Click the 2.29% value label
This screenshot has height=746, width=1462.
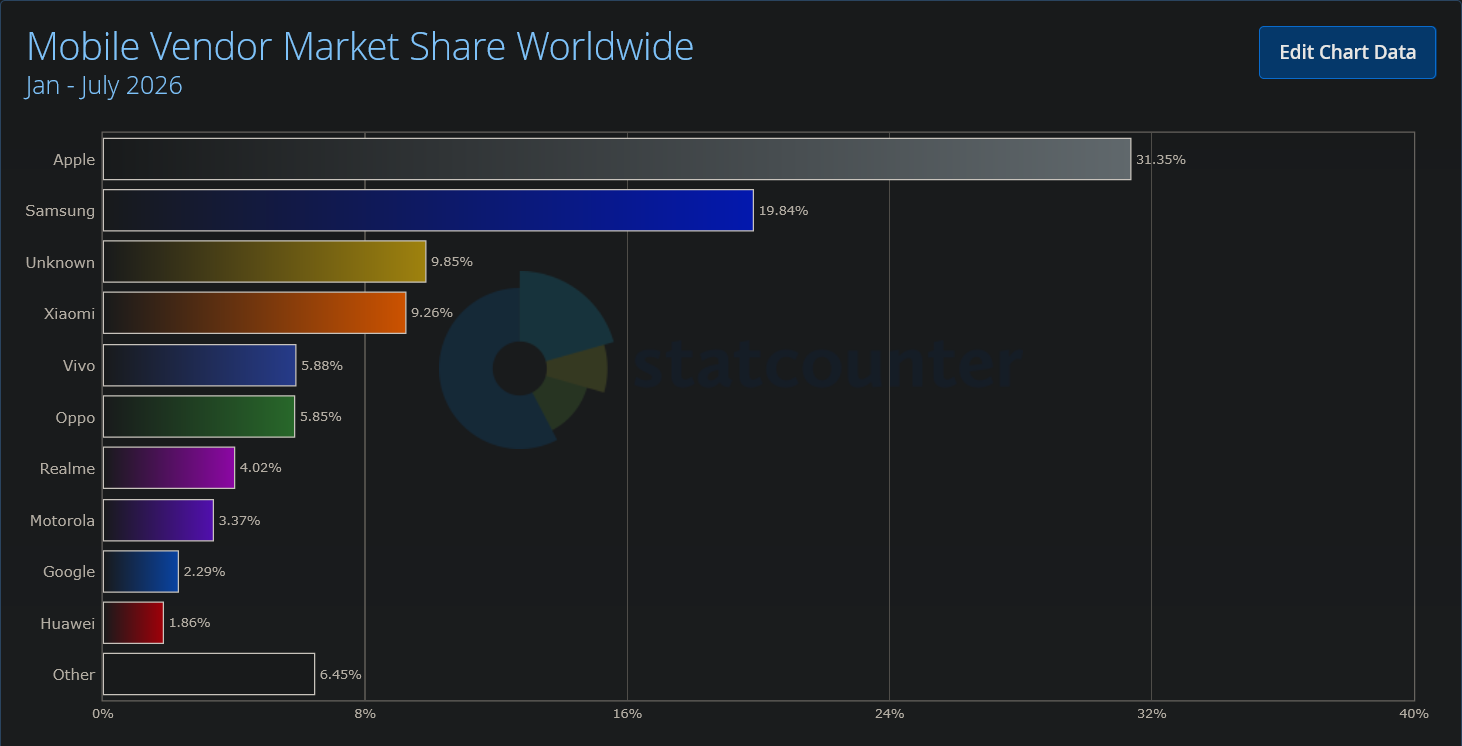coord(205,572)
